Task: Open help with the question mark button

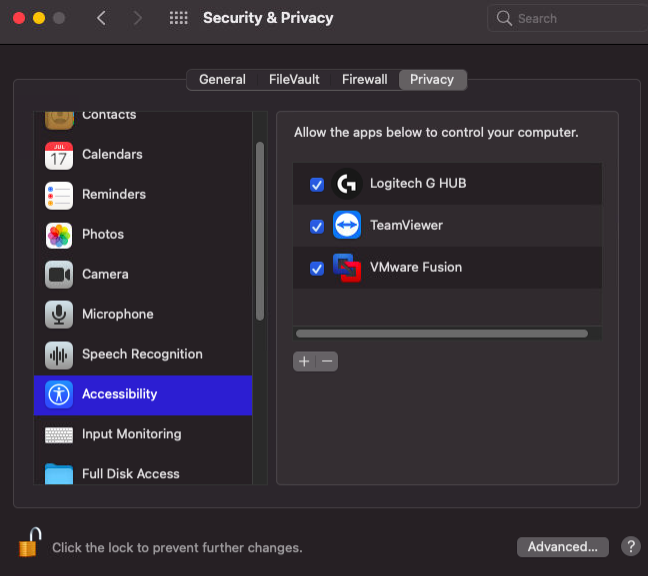Action: pyautogui.click(x=631, y=547)
